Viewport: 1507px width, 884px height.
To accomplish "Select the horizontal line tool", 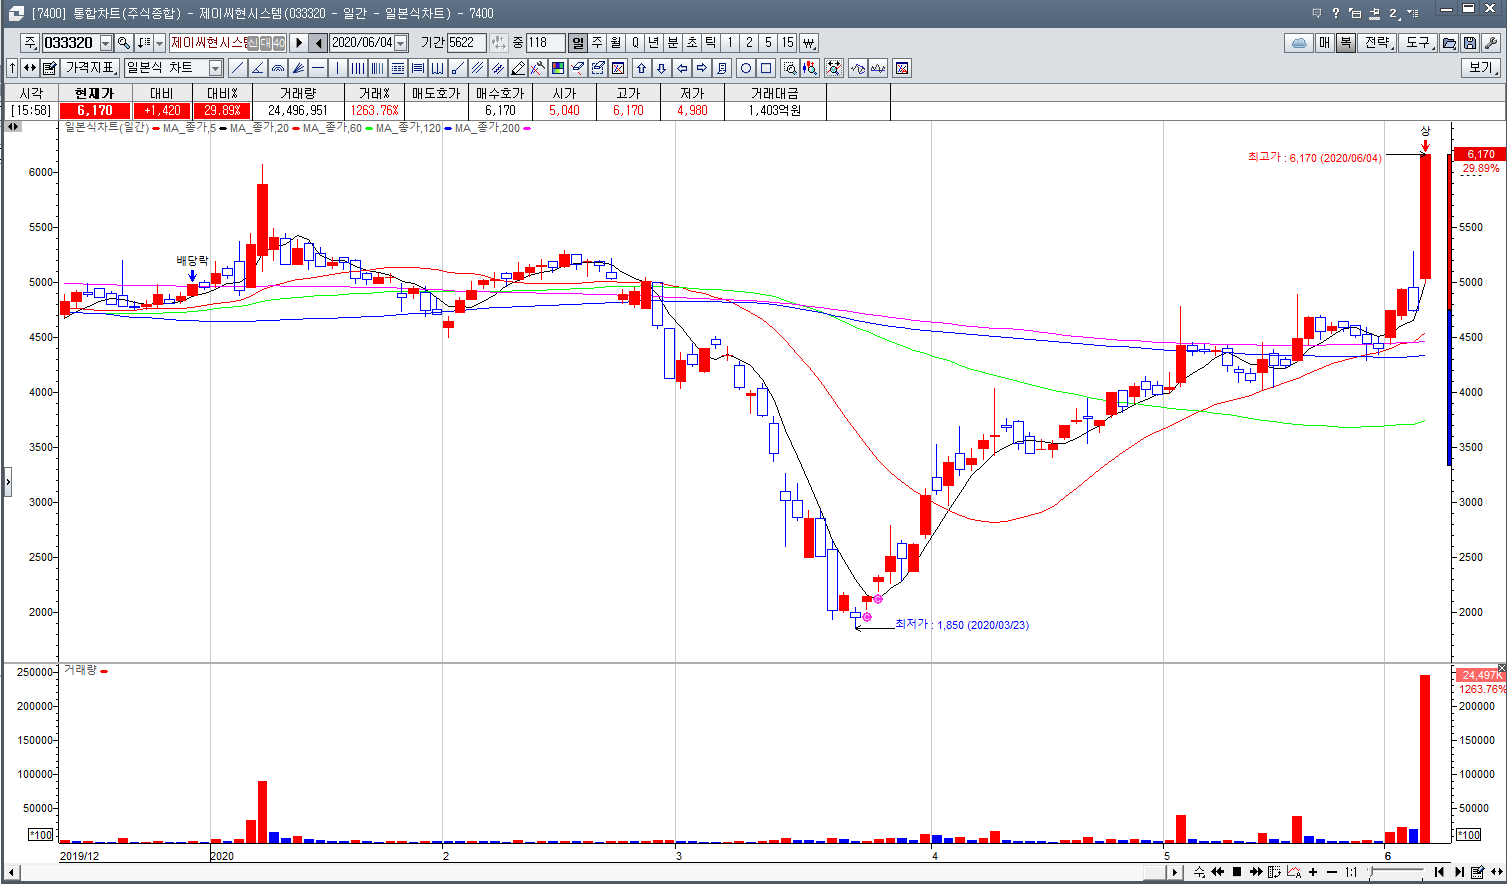I will [317, 68].
